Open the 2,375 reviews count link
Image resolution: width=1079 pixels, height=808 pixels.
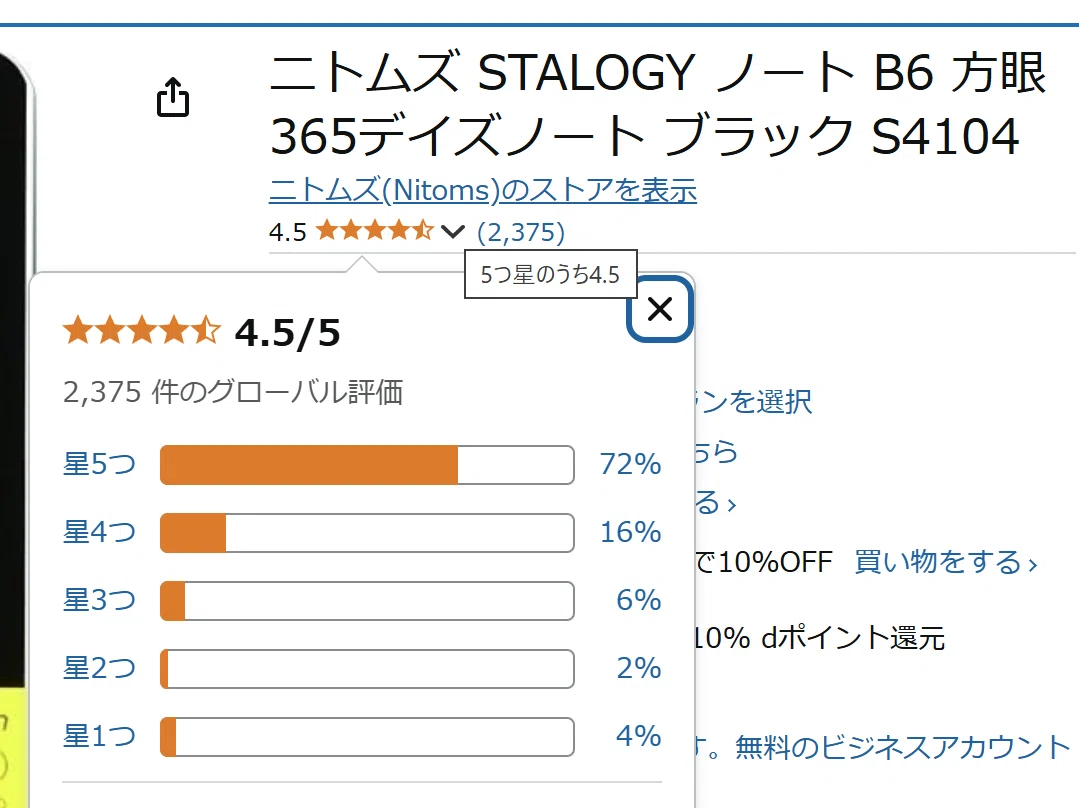pos(521,232)
